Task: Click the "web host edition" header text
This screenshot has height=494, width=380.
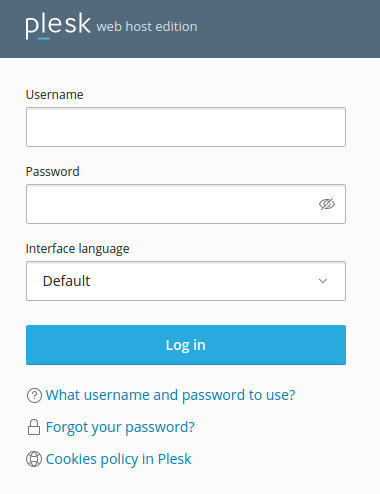Action: [147, 27]
